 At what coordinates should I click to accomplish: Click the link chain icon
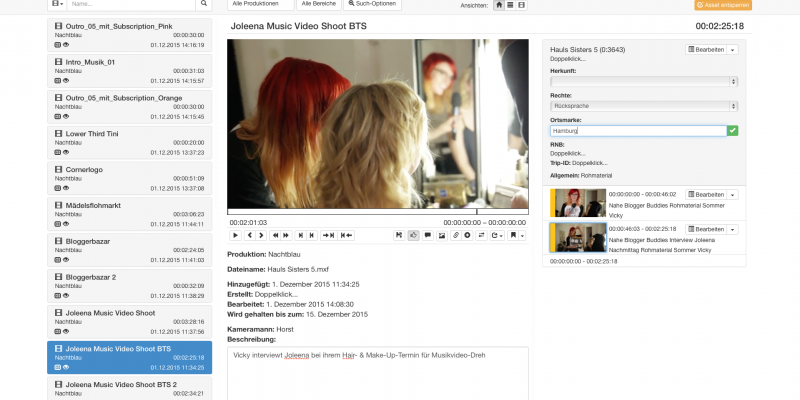[455, 235]
